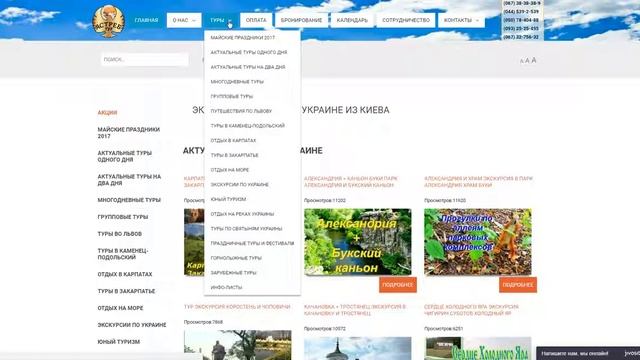
Task: Select Отдых на море in dropdown
Action: 229,170
